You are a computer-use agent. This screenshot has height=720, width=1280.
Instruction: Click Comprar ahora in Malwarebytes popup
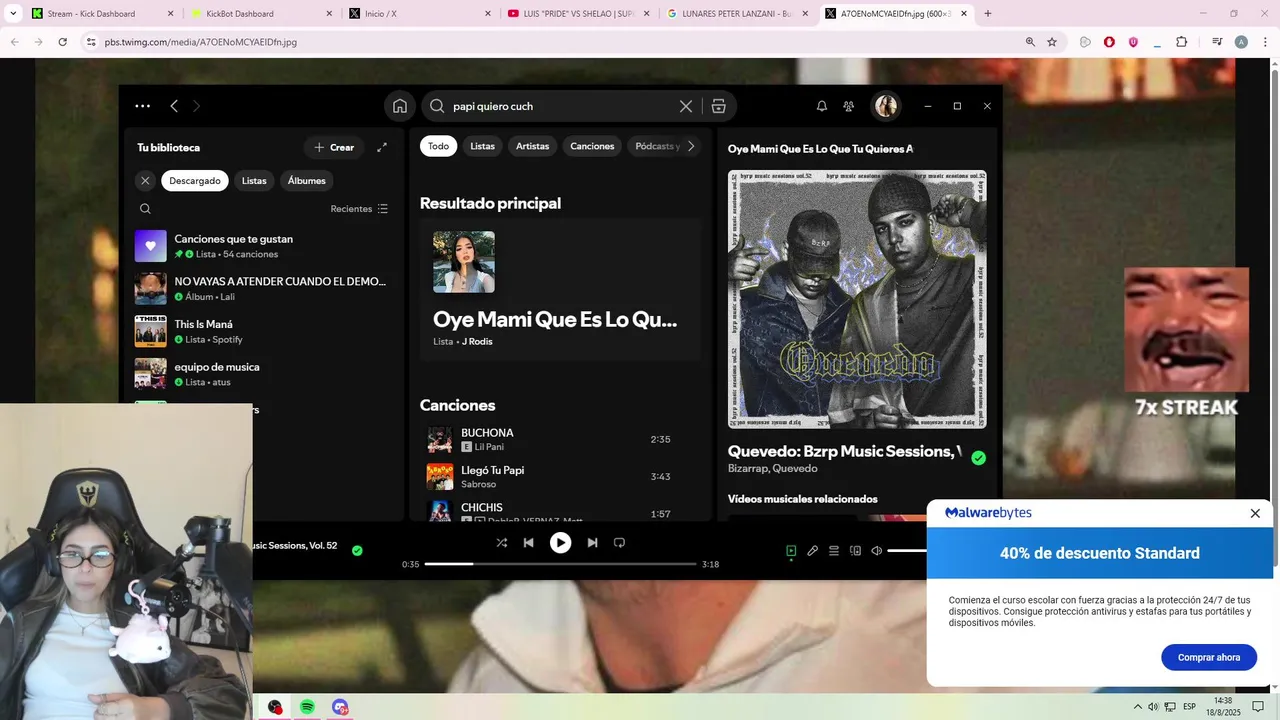[x=1209, y=657]
